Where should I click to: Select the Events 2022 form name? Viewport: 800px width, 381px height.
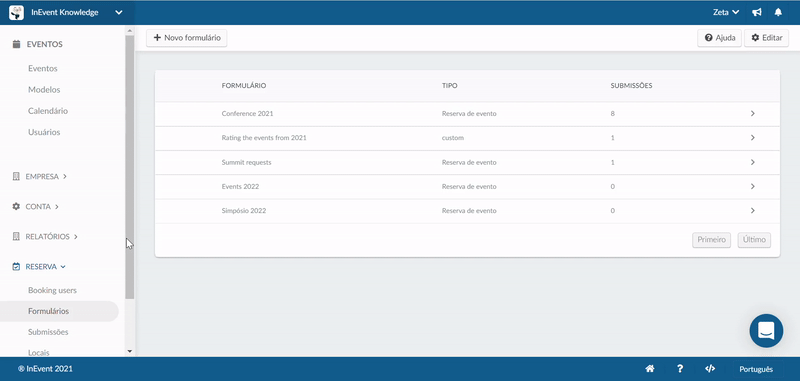click(240, 187)
